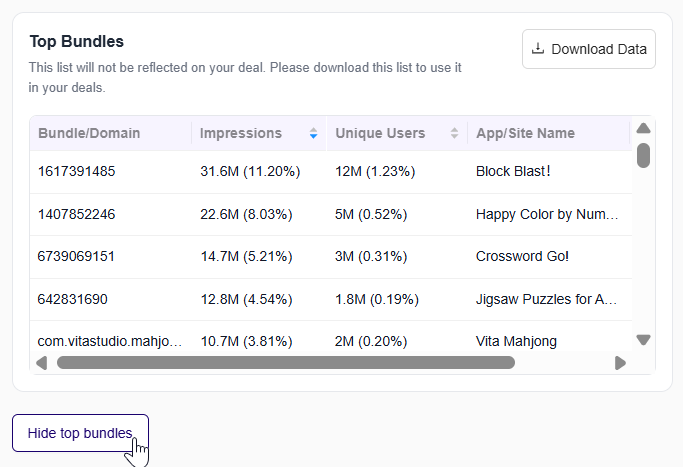The image size is (683, 467).
Task: Click the Impressions column header label
Action: (241, 133)
